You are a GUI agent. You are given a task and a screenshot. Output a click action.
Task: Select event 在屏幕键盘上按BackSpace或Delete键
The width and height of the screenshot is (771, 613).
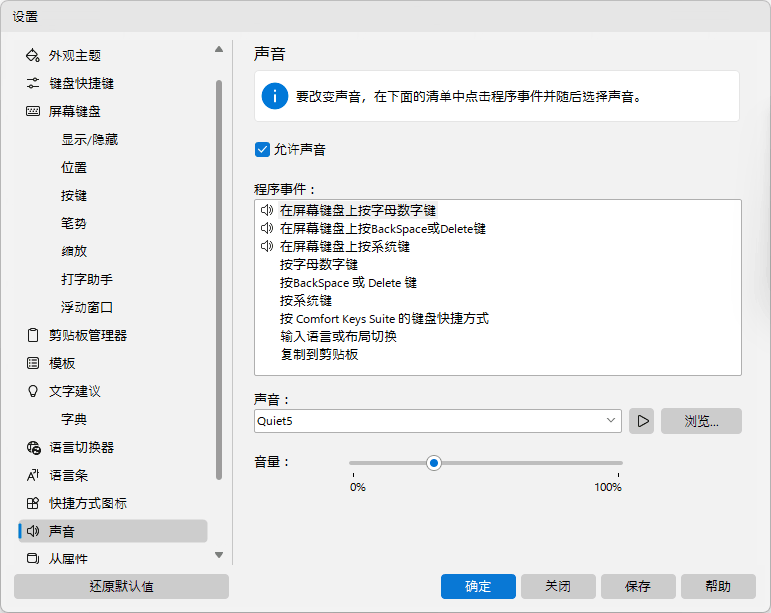(383, 229)
